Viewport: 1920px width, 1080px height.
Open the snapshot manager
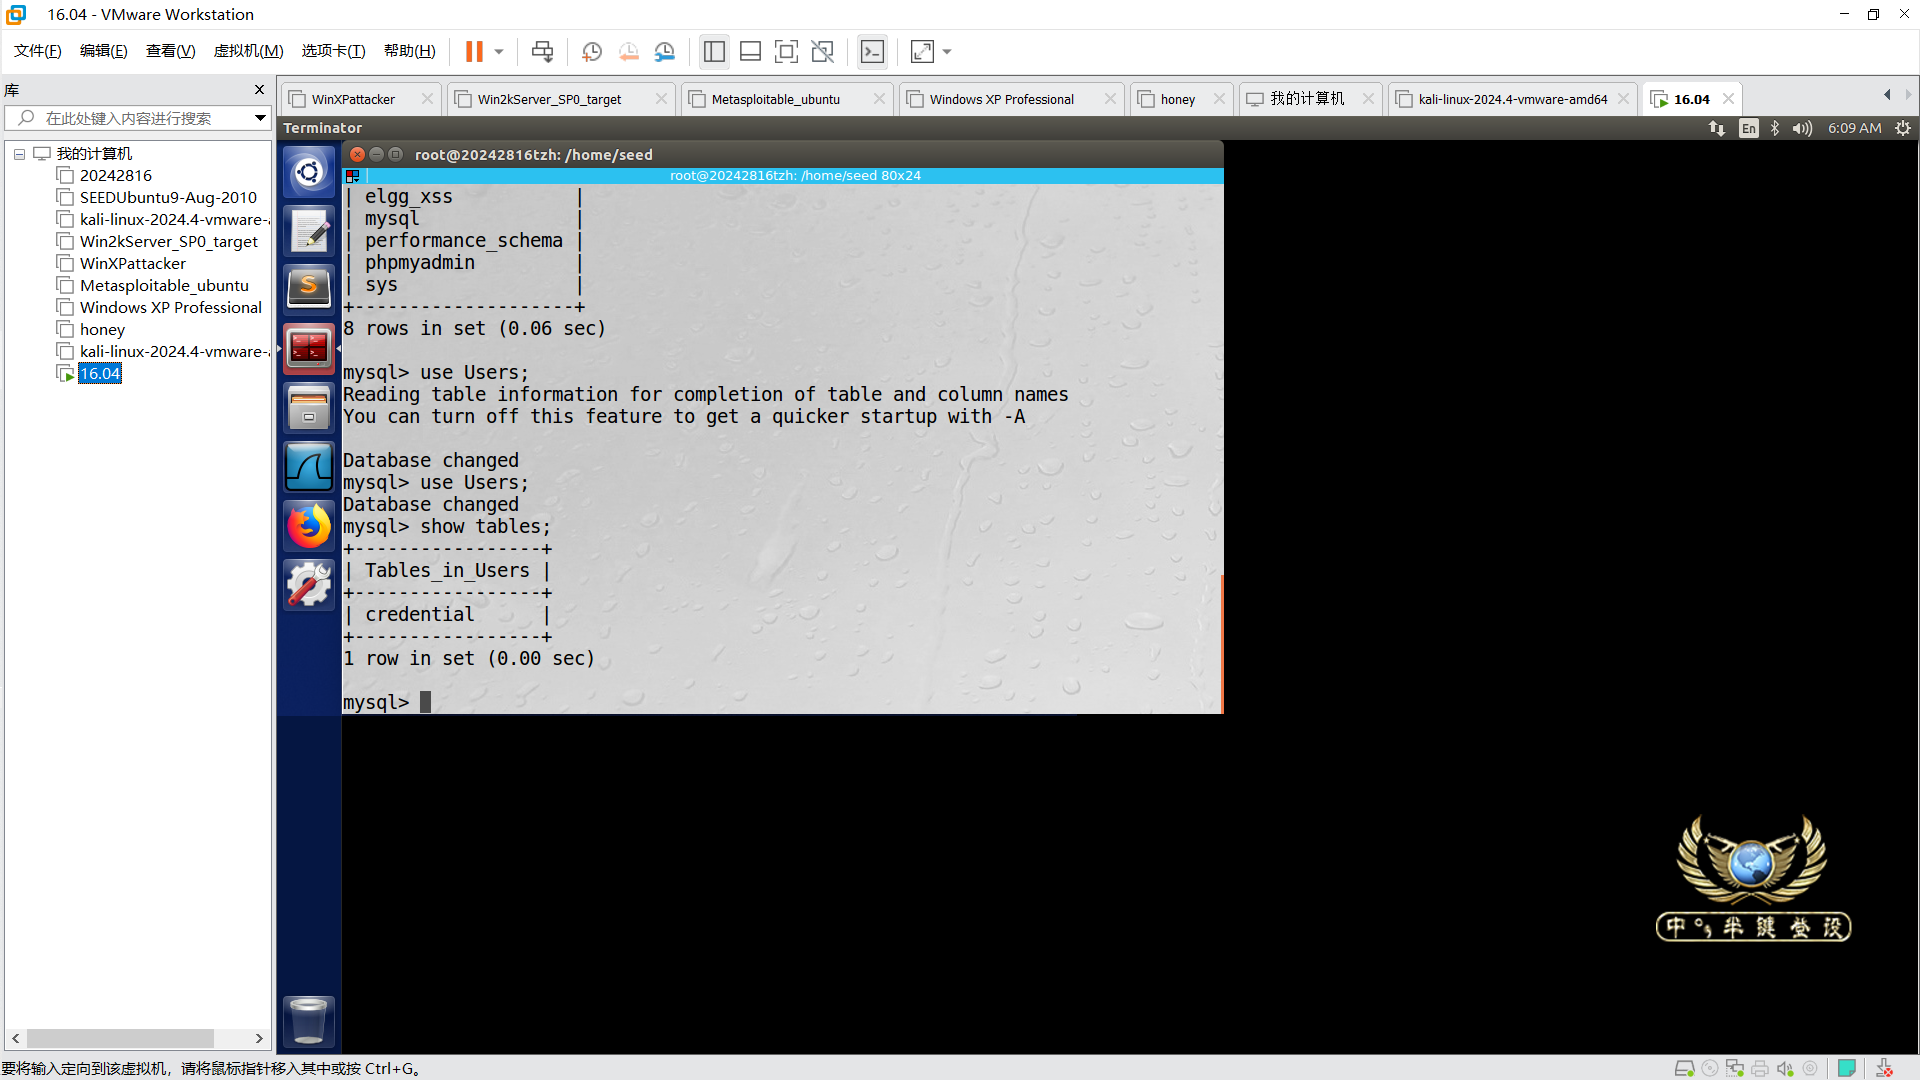(665, 51)
